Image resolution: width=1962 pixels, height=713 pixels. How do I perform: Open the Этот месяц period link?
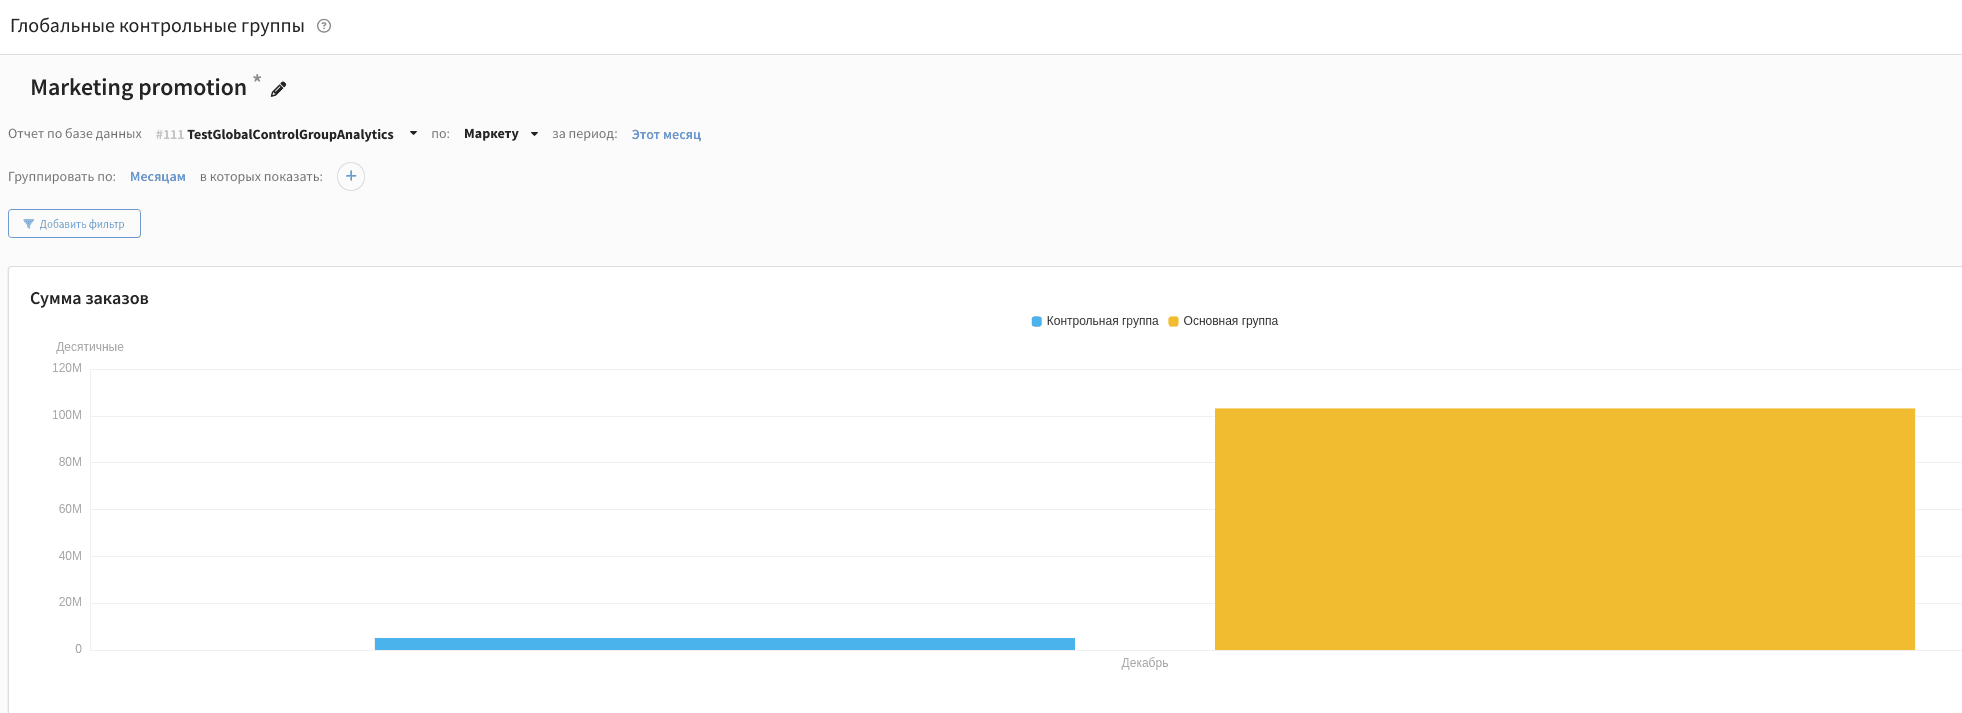[x=666, y=134]
